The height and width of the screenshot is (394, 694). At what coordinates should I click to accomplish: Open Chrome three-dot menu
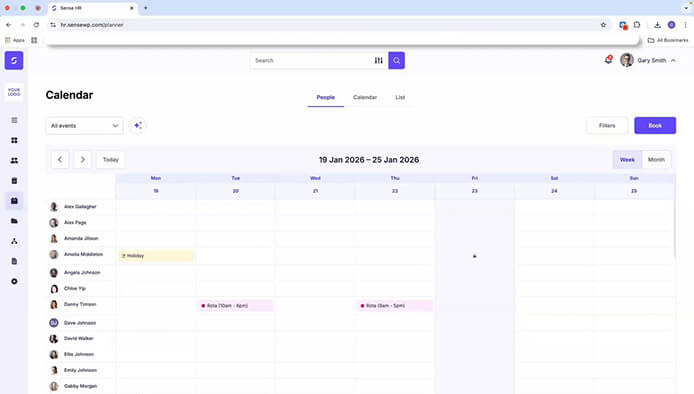[x=685, y=25]
